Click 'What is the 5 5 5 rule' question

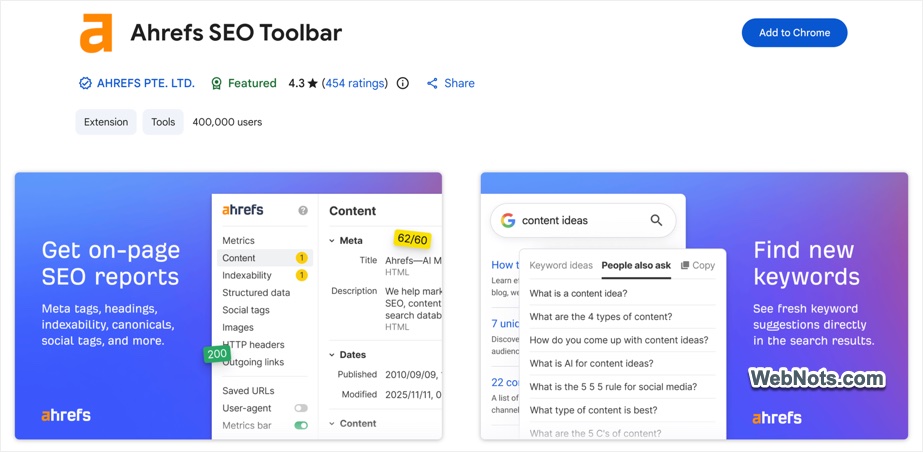click(613, 387)
